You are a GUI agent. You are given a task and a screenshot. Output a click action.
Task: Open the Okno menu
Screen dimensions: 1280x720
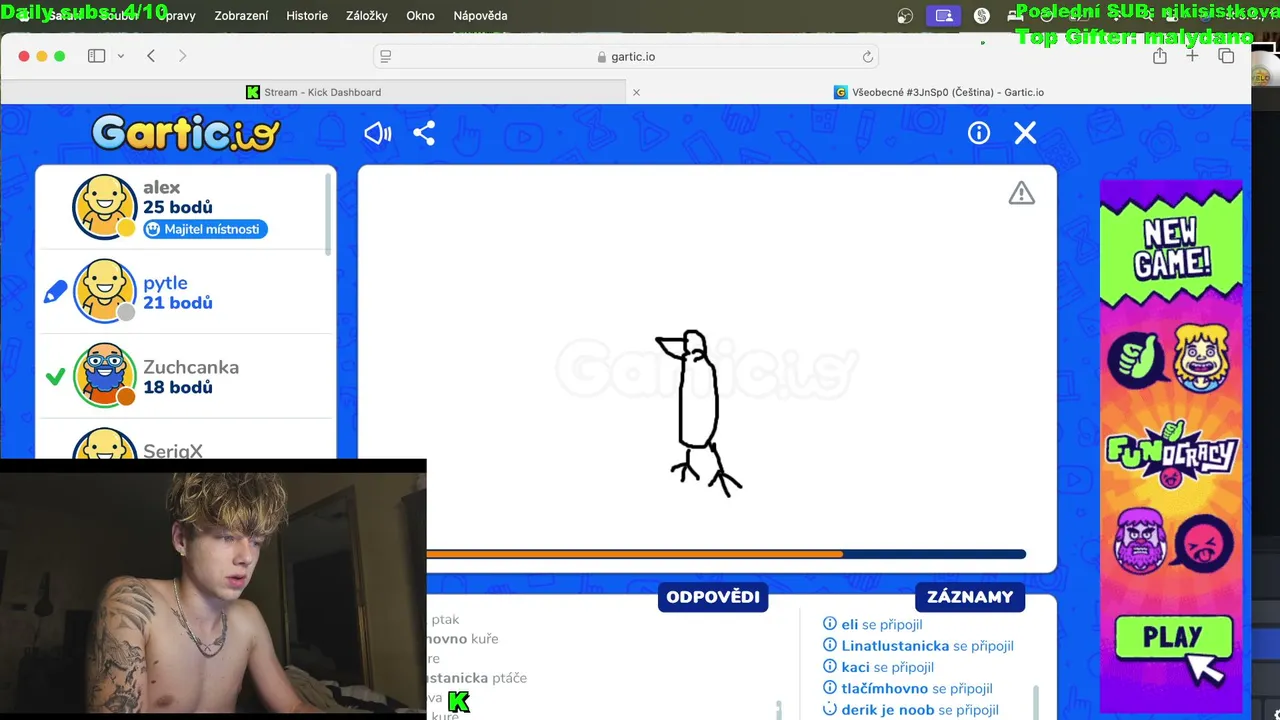point(420,16)
